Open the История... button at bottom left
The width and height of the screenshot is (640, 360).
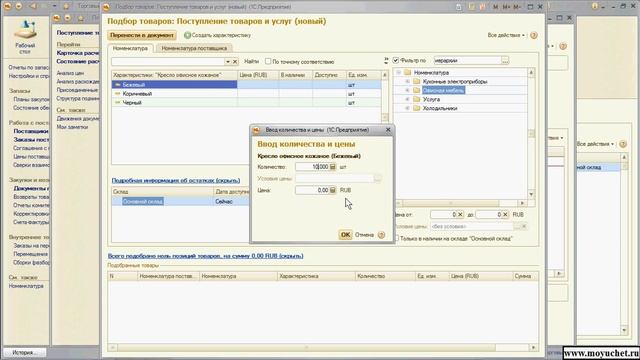coord(25,353)
